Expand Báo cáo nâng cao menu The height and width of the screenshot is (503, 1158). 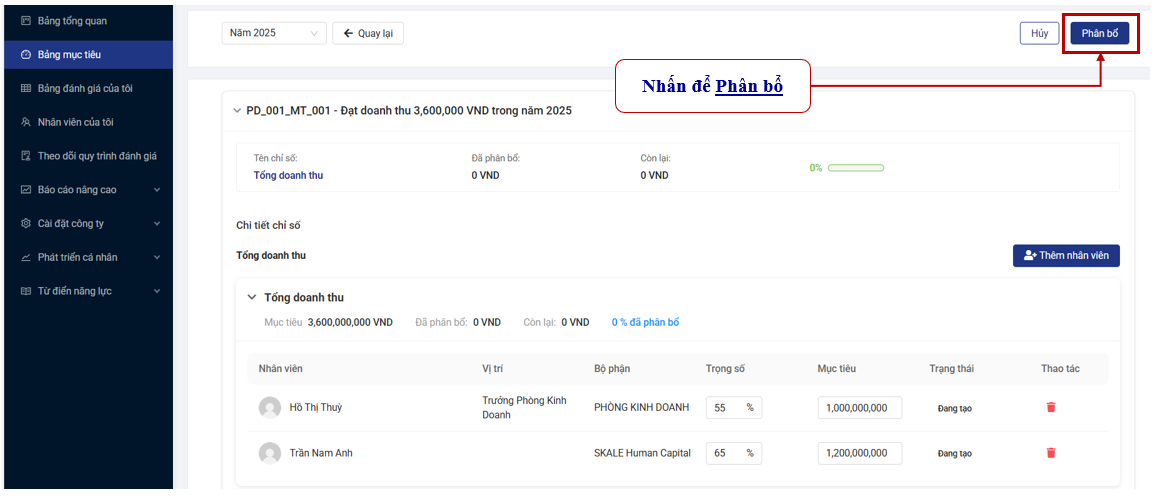coord(157,190)
